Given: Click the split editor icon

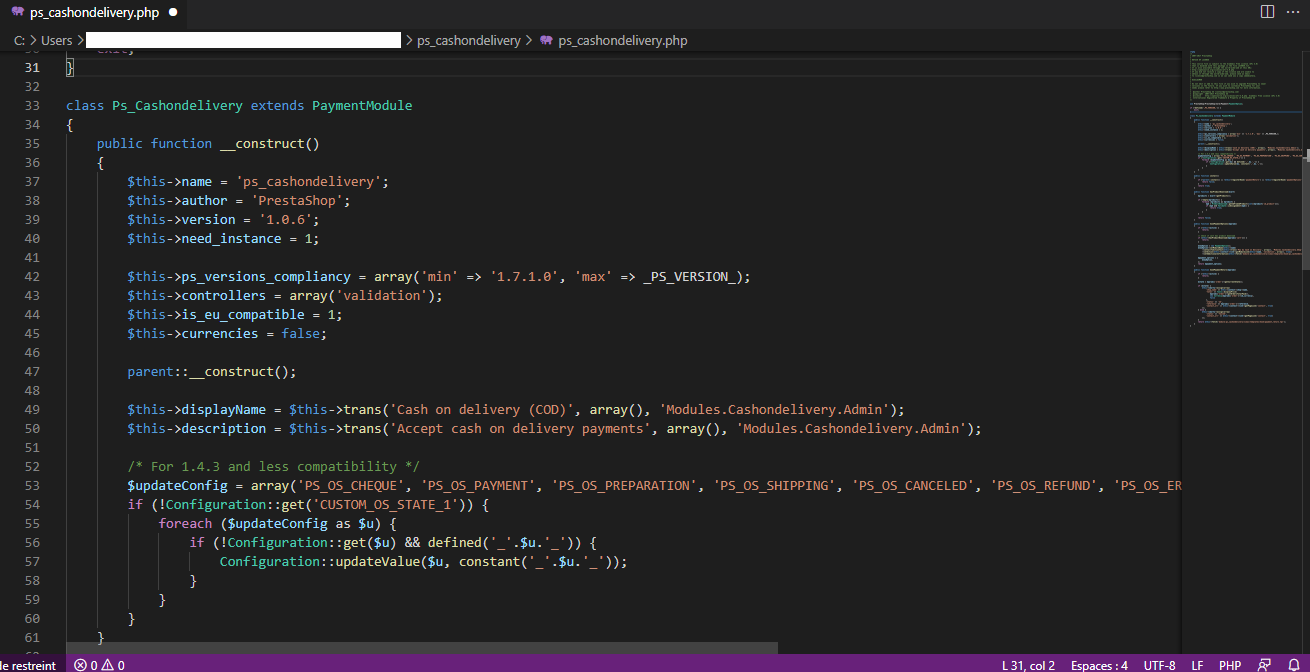Looking at the screenshot, I should tap(1267, 12).
